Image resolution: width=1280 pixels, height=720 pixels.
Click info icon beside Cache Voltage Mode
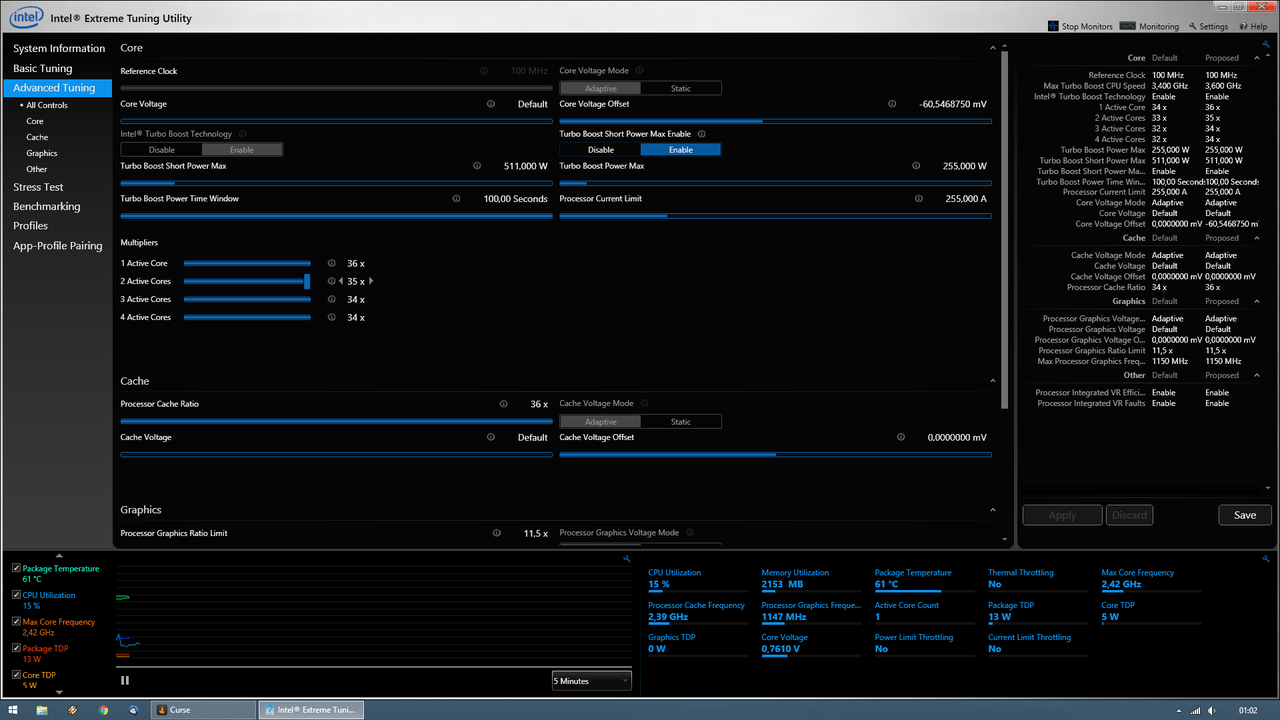(645, 404)
